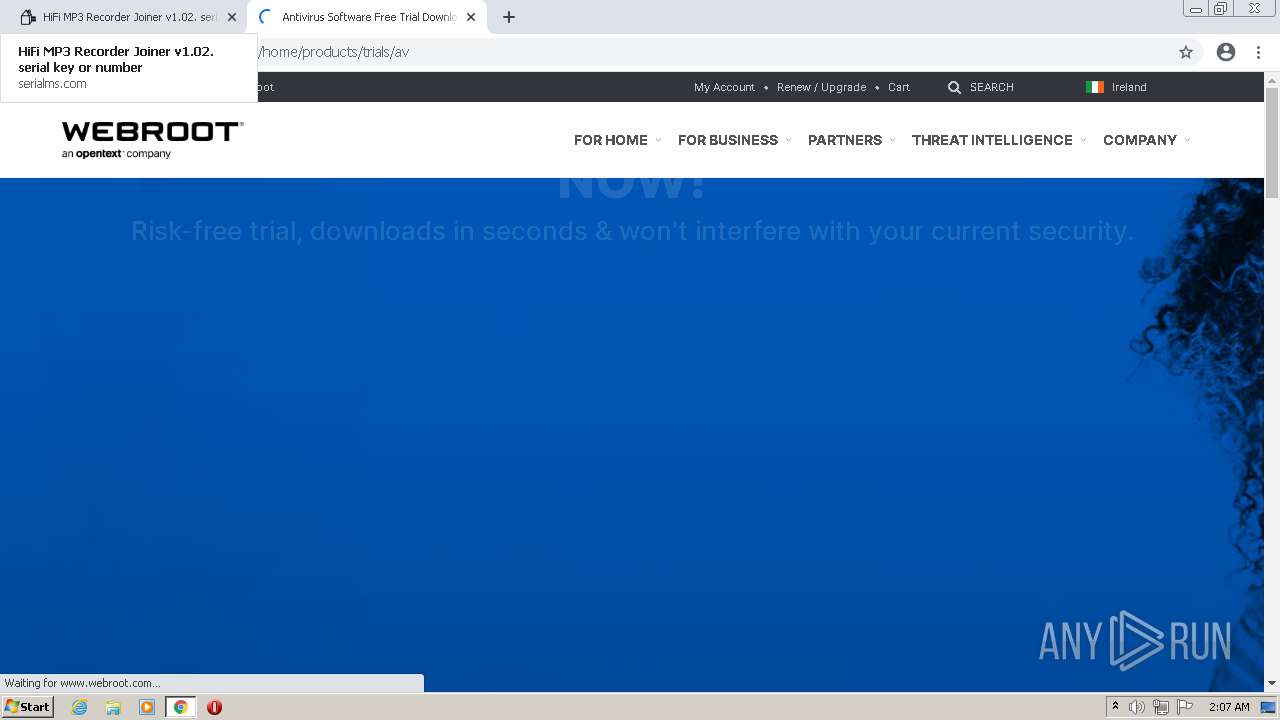
Task: Click the Webroot logo
Action: click(152, 140)
